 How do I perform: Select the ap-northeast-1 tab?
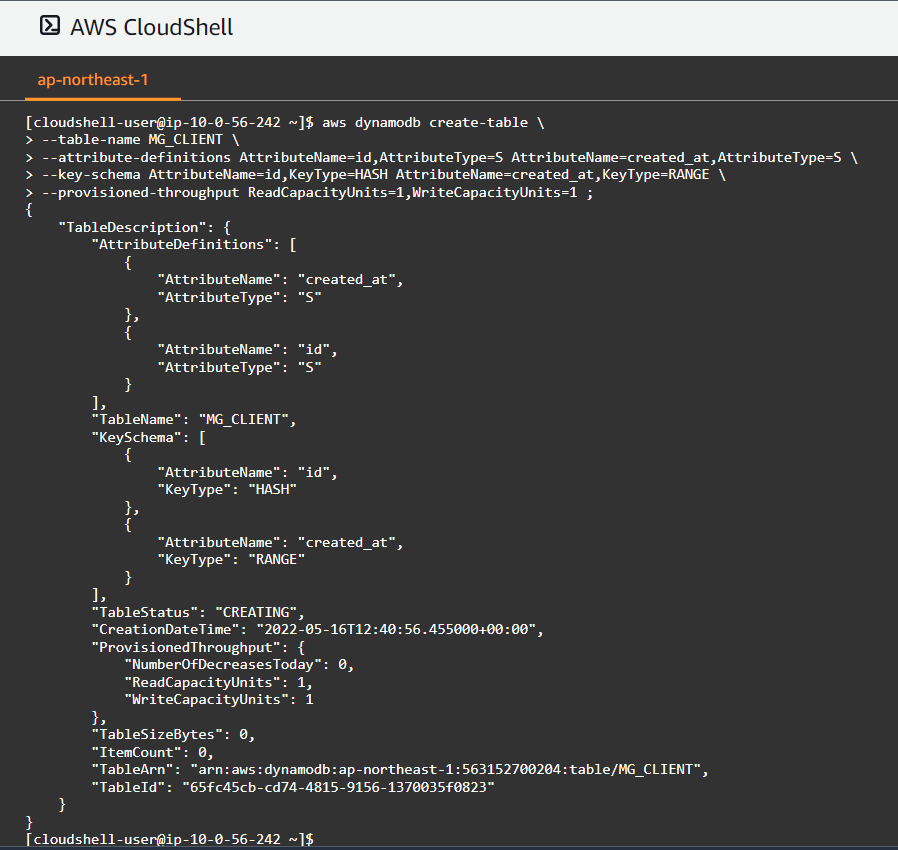coord(93,80)
